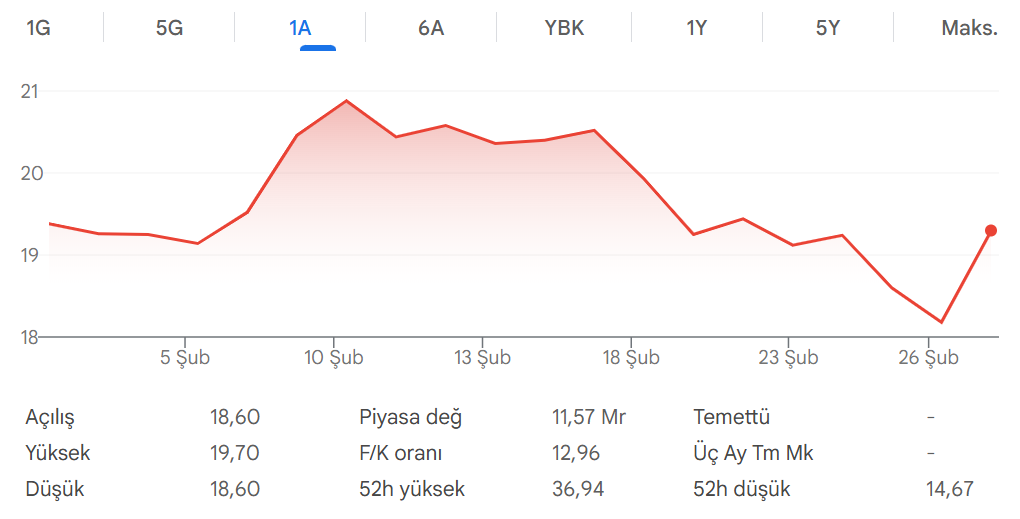Switch chart to 5Y range
Viewport: 1020px width, 519px height.
coord(828,28)
